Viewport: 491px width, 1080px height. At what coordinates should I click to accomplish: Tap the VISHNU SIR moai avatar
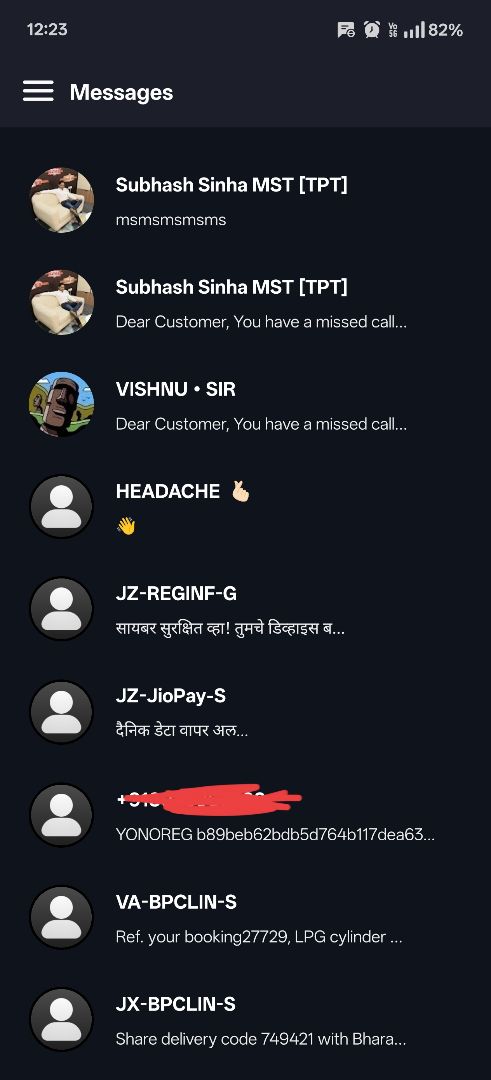coord(61,404)
